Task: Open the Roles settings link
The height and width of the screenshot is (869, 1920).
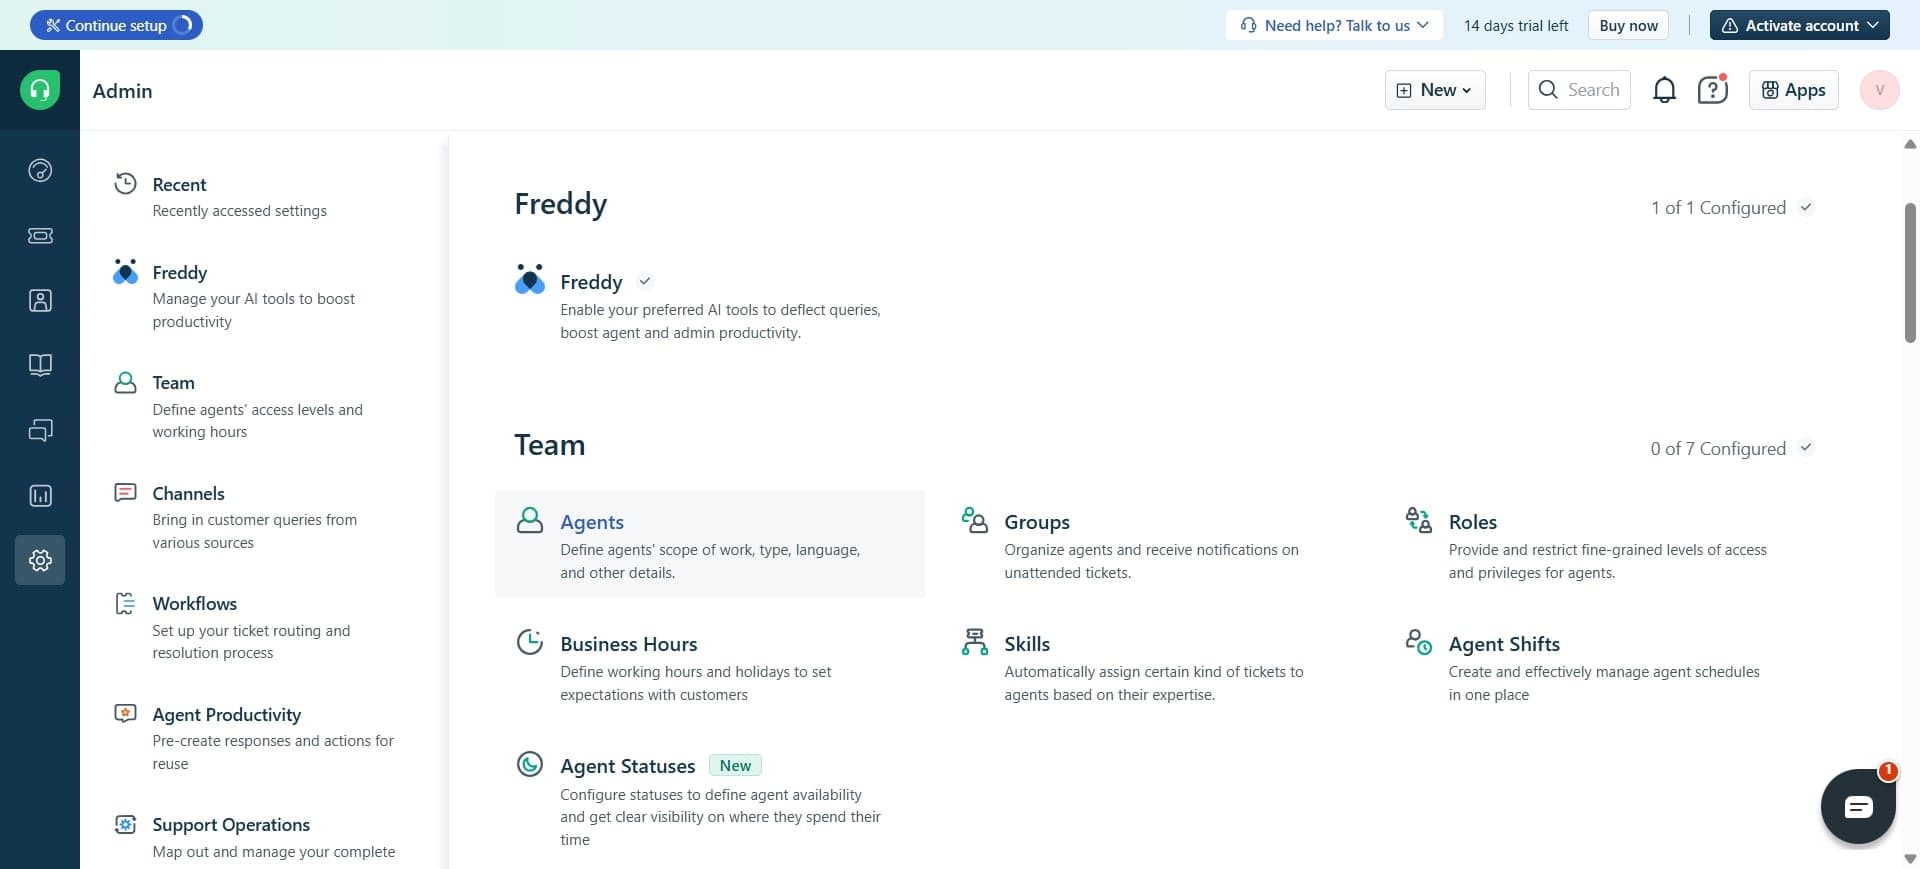Action: pos(1472,522)
